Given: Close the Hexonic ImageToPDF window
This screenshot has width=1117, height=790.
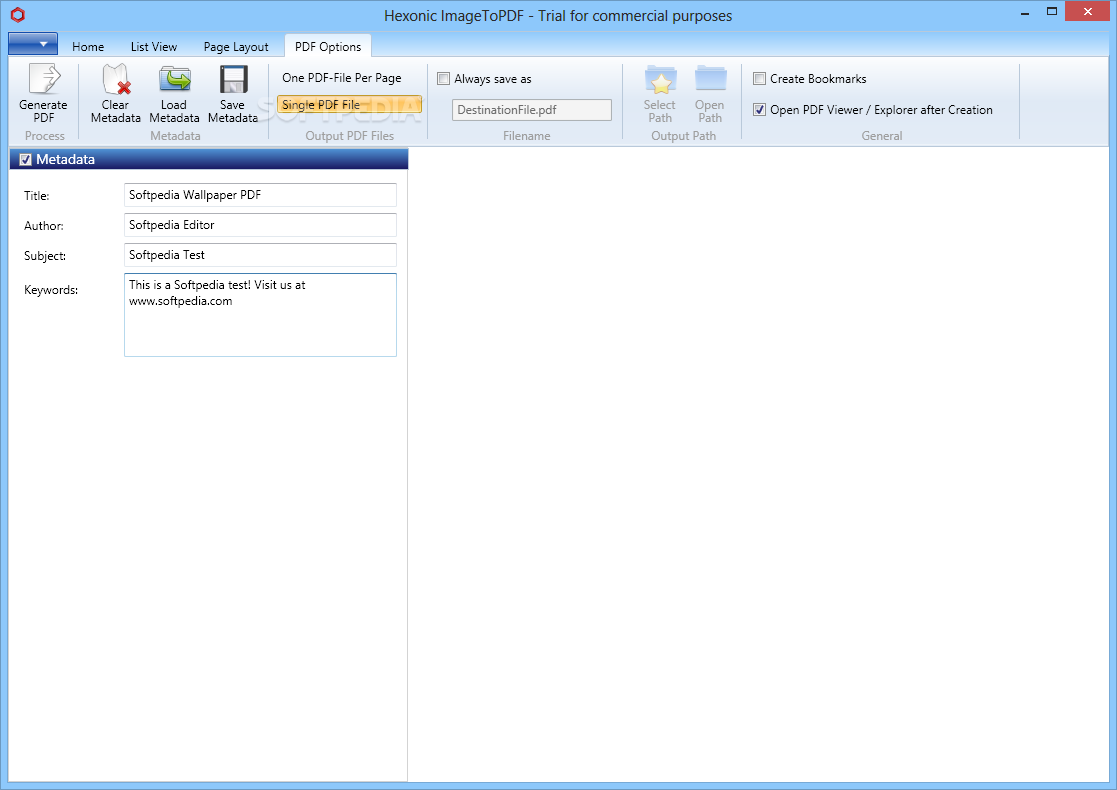Looking at the screenshot, I should pyautogui.click(x=1088, y=11).
